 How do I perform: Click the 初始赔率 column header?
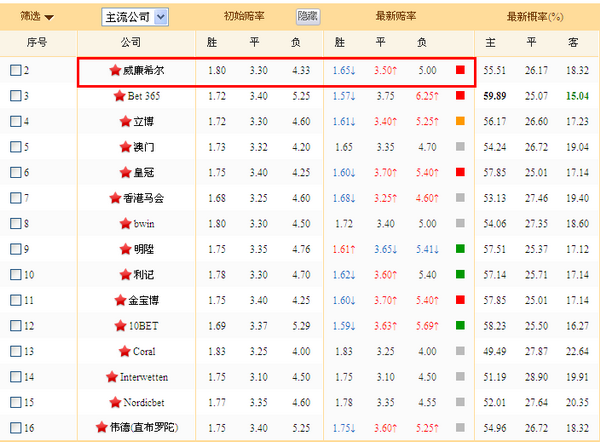point(247,17)
